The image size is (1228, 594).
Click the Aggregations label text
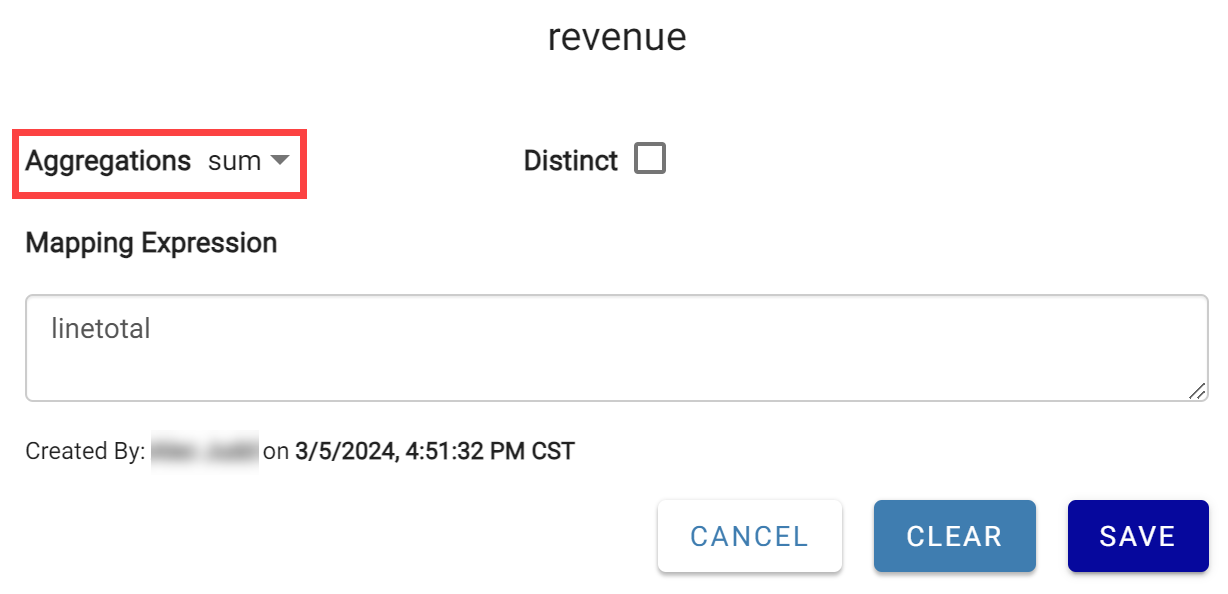108,161
